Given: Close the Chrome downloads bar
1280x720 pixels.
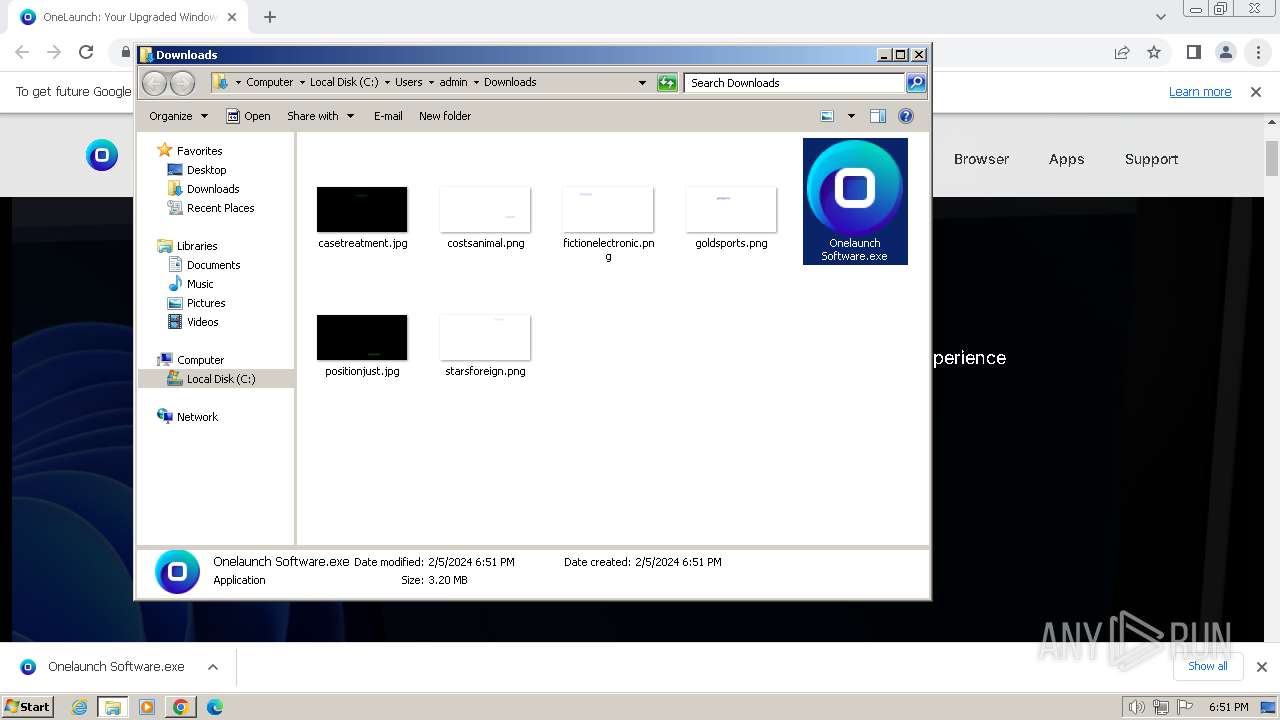Looking at the screenshot, I should (1261, 667).
